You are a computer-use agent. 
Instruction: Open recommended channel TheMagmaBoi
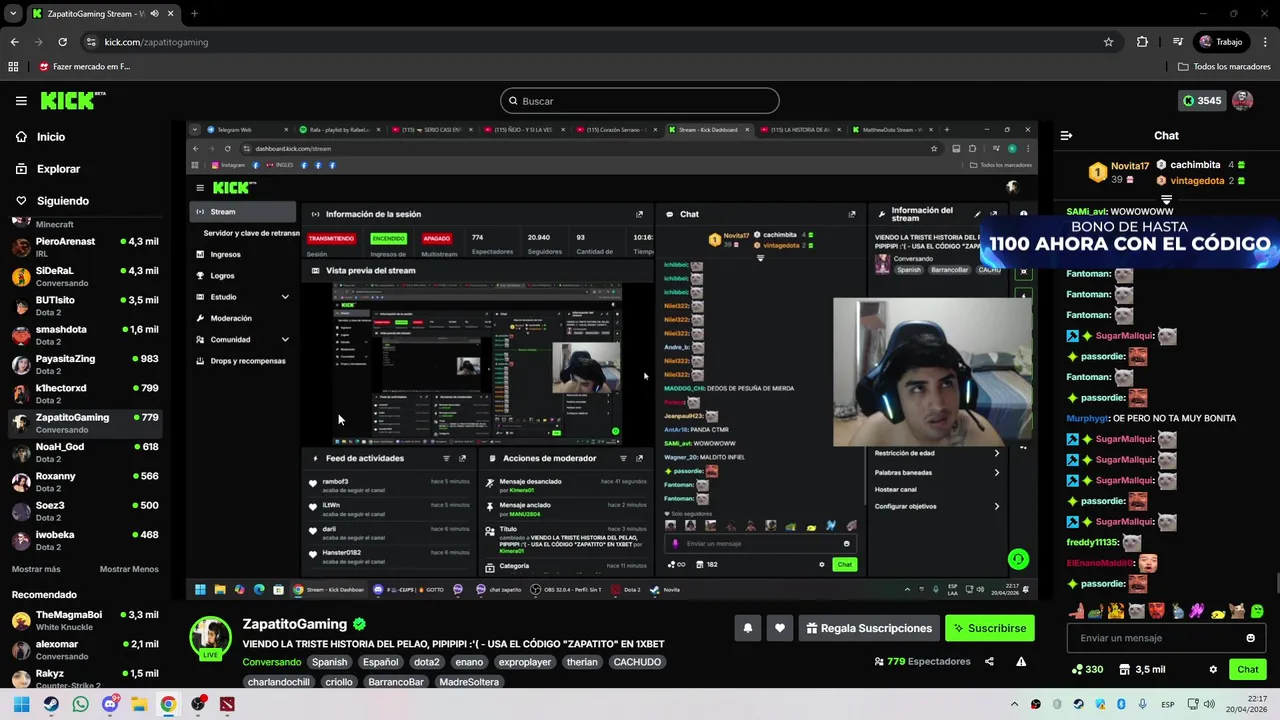(x=86, y=620)
